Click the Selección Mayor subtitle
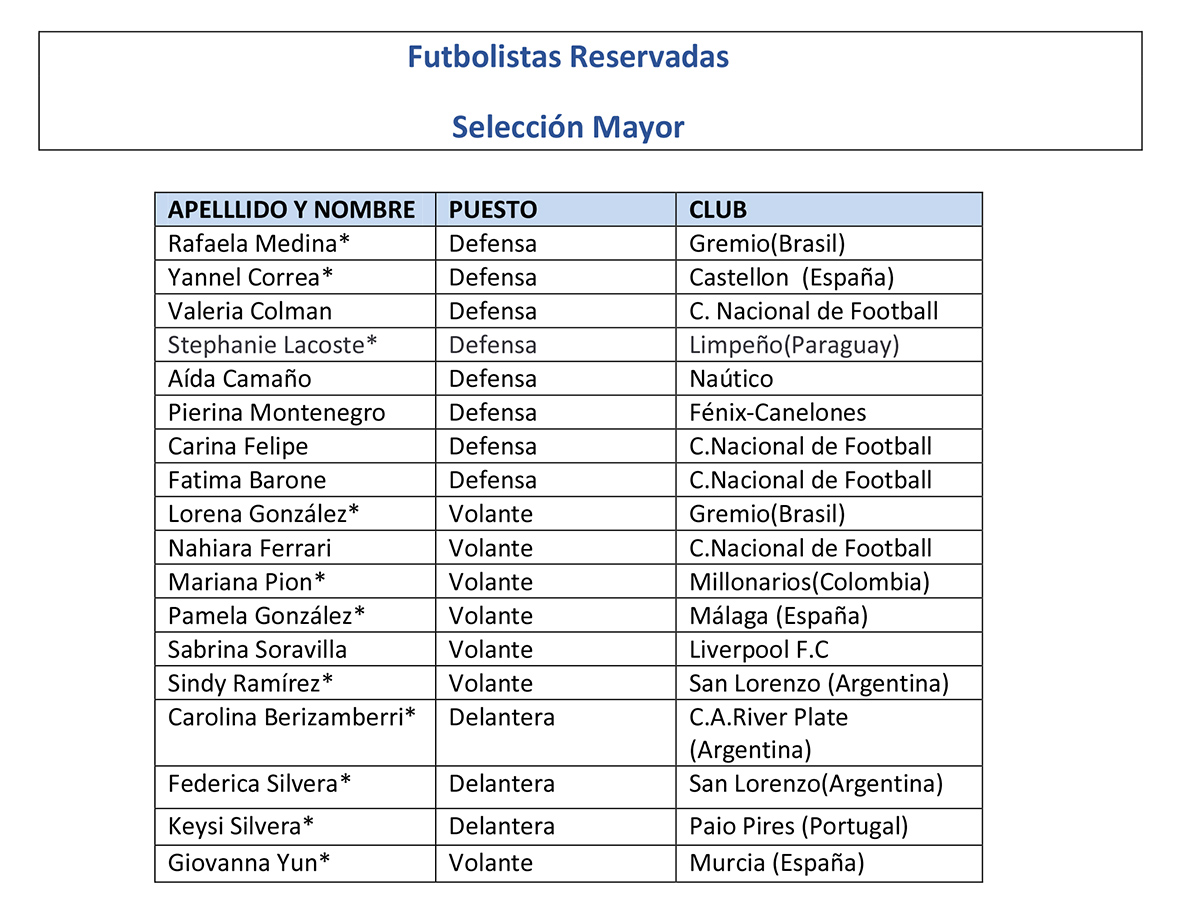The image size is (1200, 914). 568,127
